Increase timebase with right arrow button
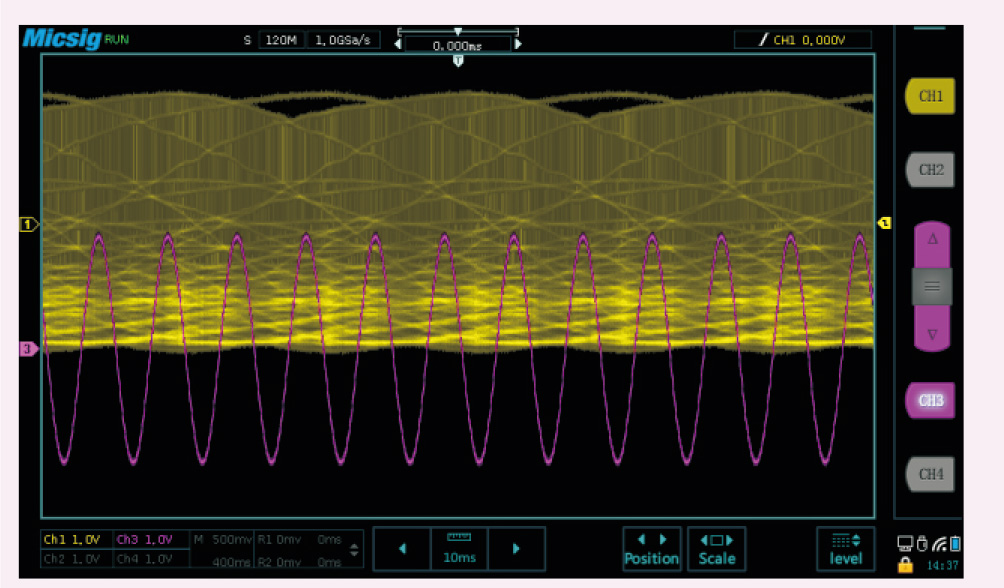Image resolution: width=1004 pixels, height=588 pixels. tap(516, 549)
